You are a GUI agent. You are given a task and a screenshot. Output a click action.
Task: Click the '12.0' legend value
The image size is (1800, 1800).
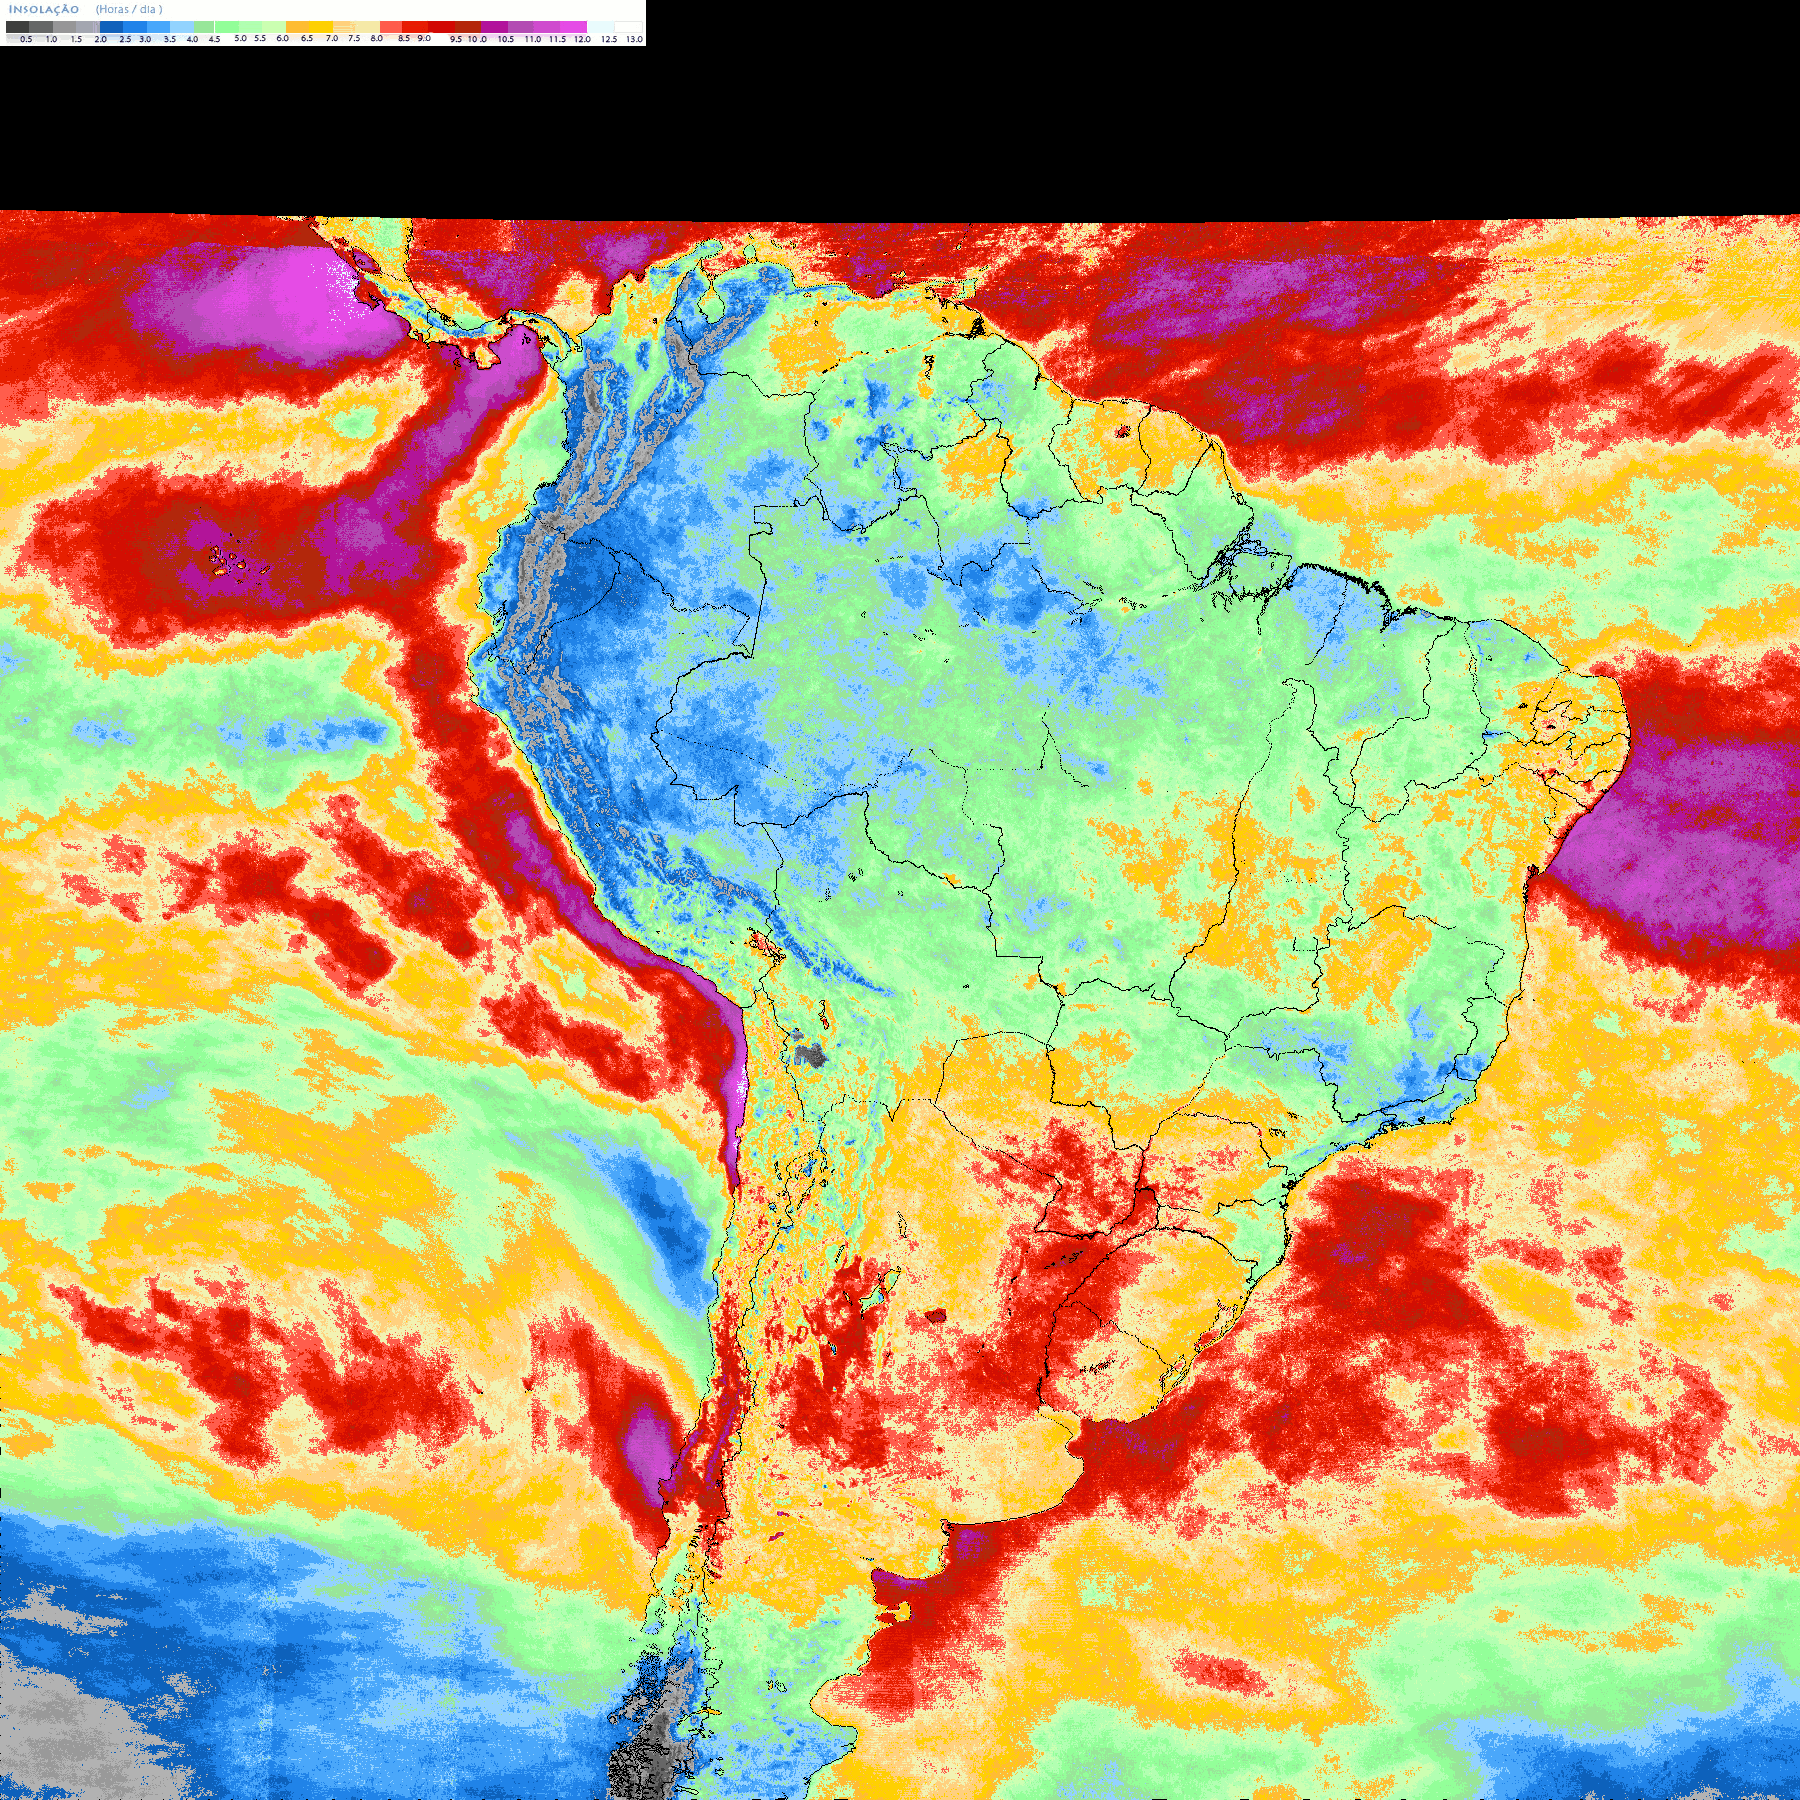[582, 39]
